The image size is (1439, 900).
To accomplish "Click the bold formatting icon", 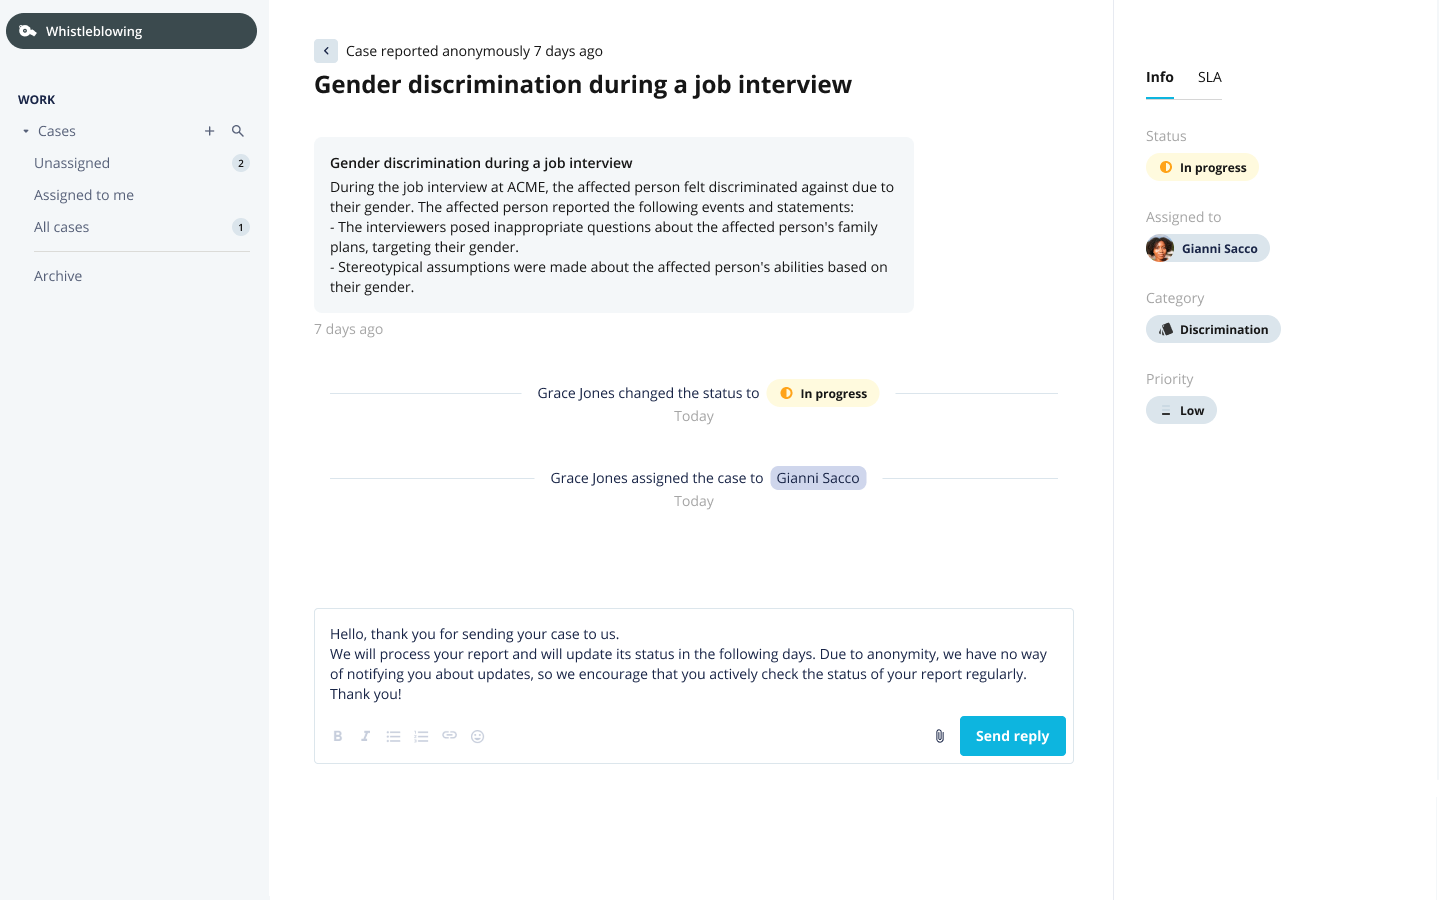I will click(x=338, y=736).
